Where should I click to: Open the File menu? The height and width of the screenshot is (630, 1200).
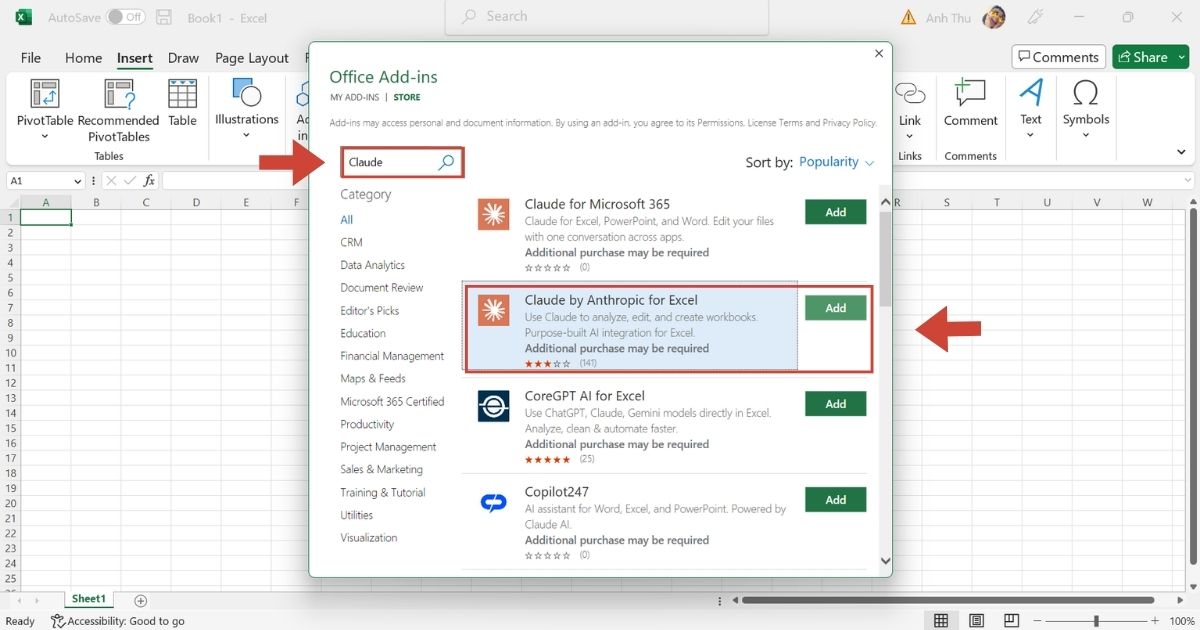(x=31, y=58)
